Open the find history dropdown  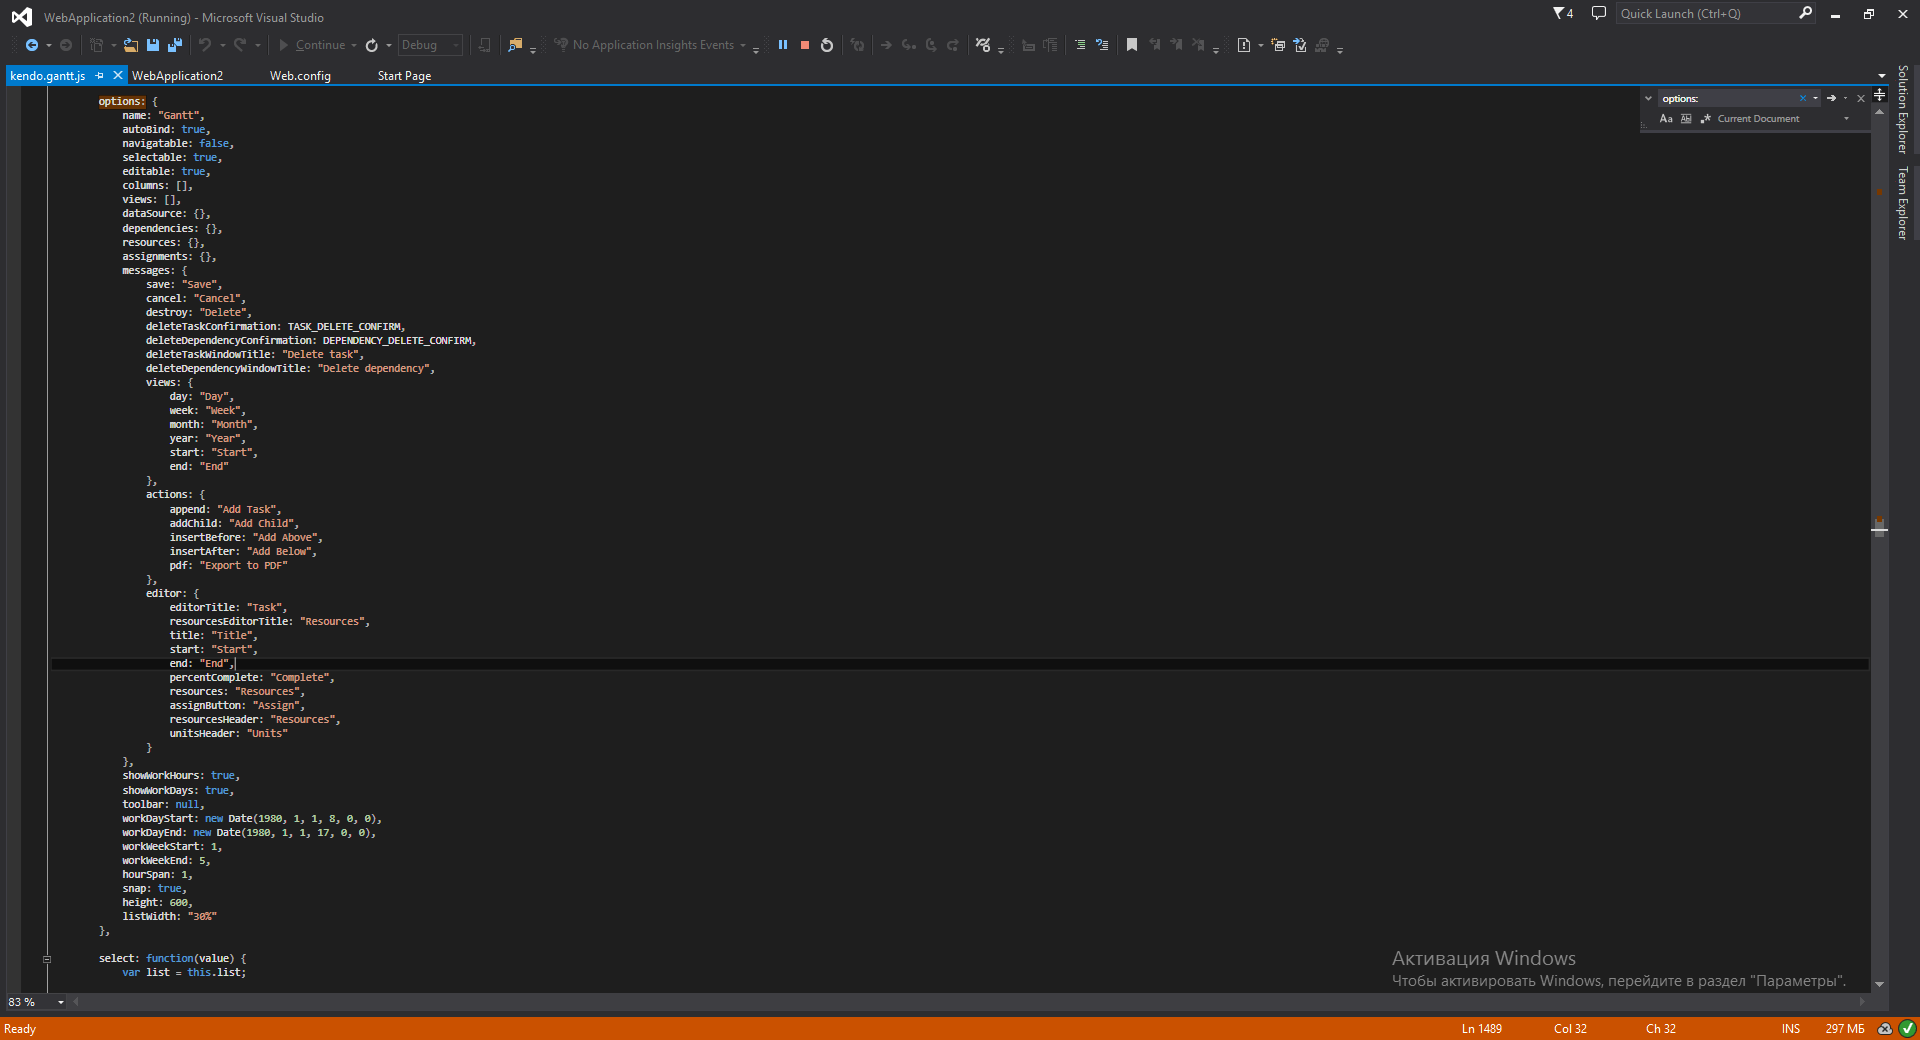coord(1816,98)
